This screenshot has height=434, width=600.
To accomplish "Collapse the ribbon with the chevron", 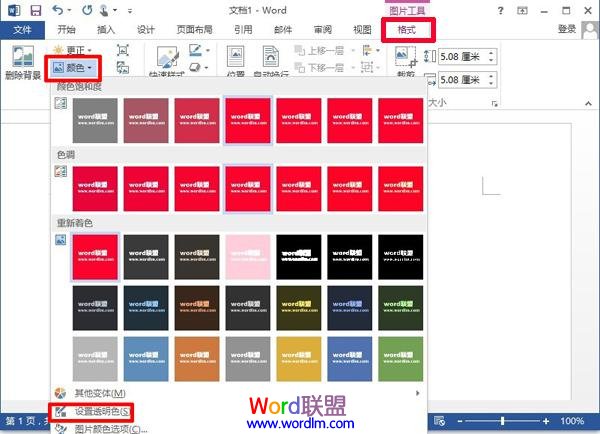I will [x=588, y=103].
